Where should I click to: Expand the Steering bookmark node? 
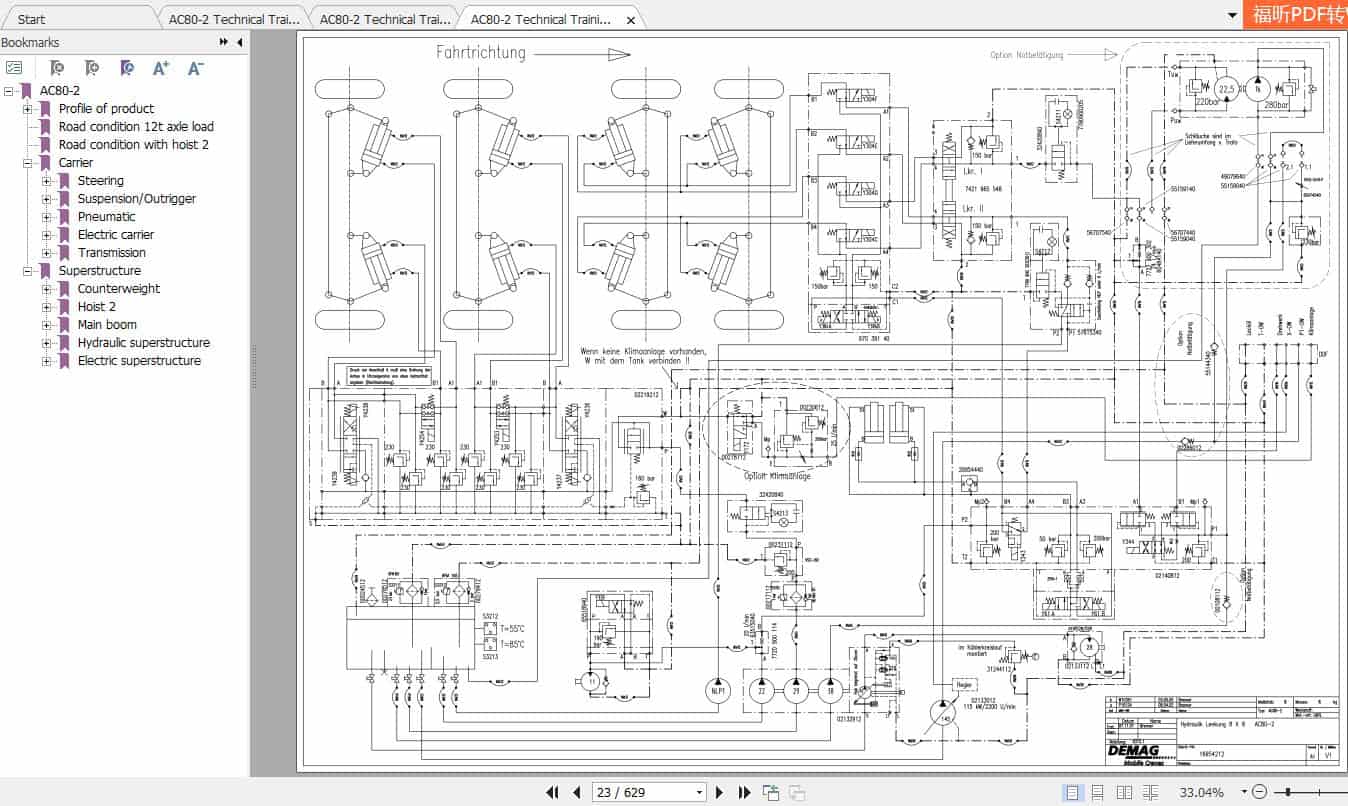coord(49,180)
